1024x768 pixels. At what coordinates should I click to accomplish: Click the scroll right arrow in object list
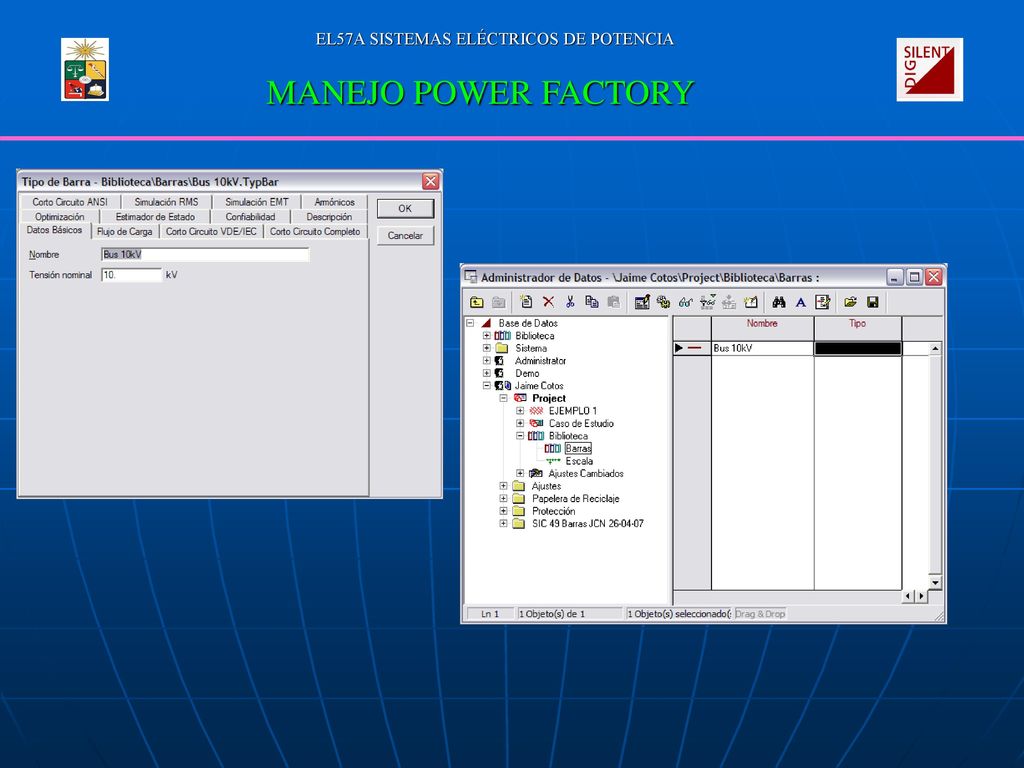tap(922, 596)
